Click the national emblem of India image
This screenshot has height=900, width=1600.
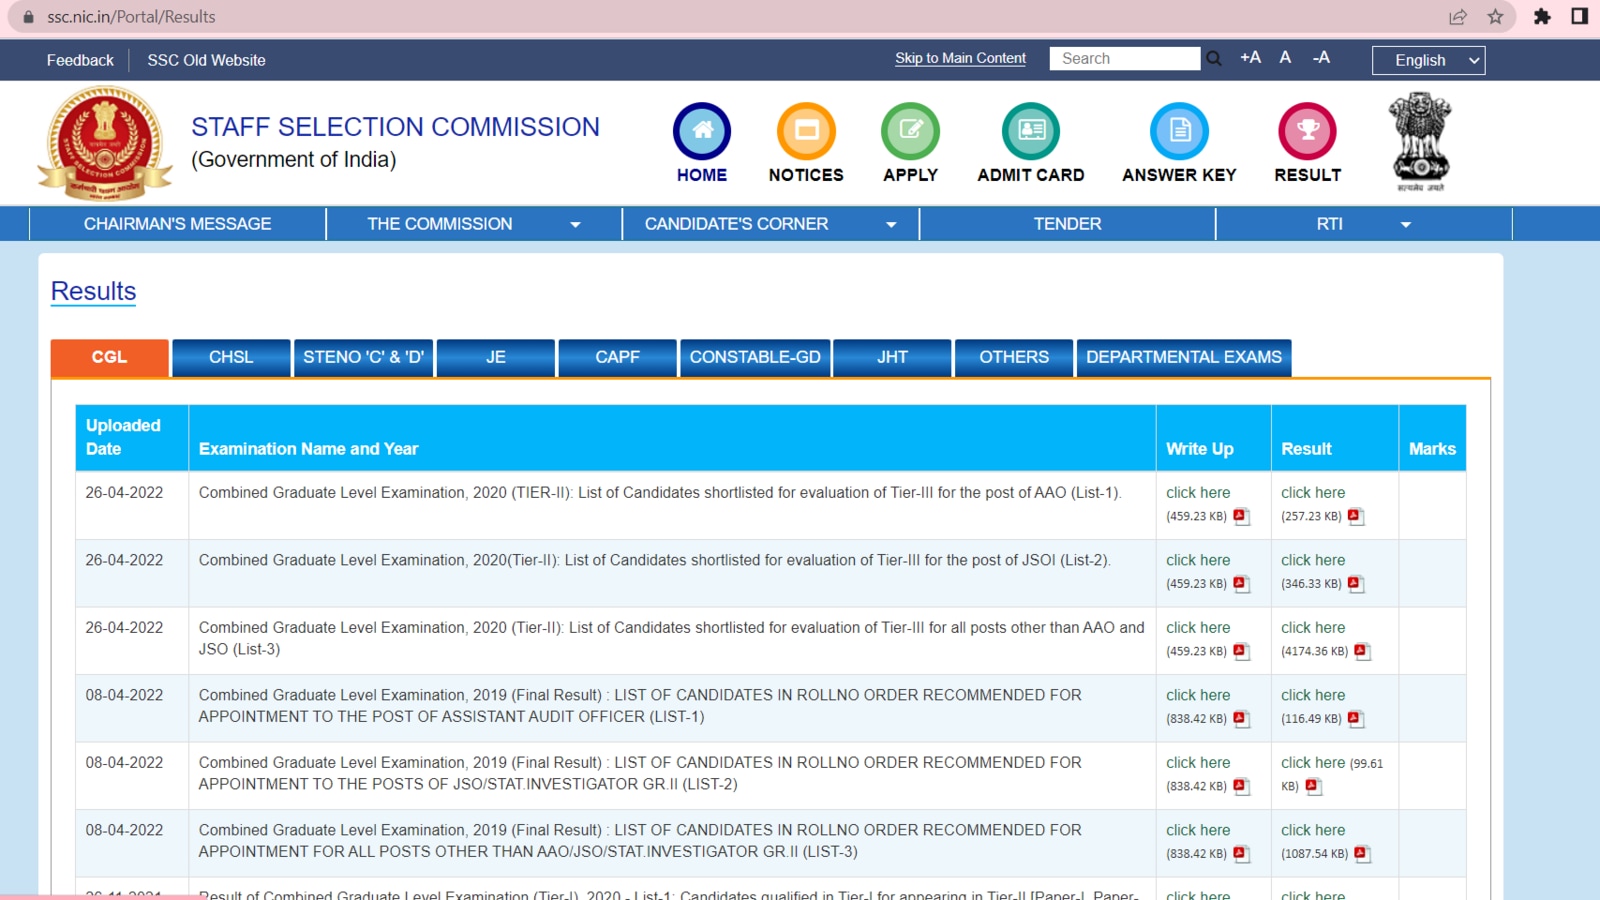click(1420, 141)
